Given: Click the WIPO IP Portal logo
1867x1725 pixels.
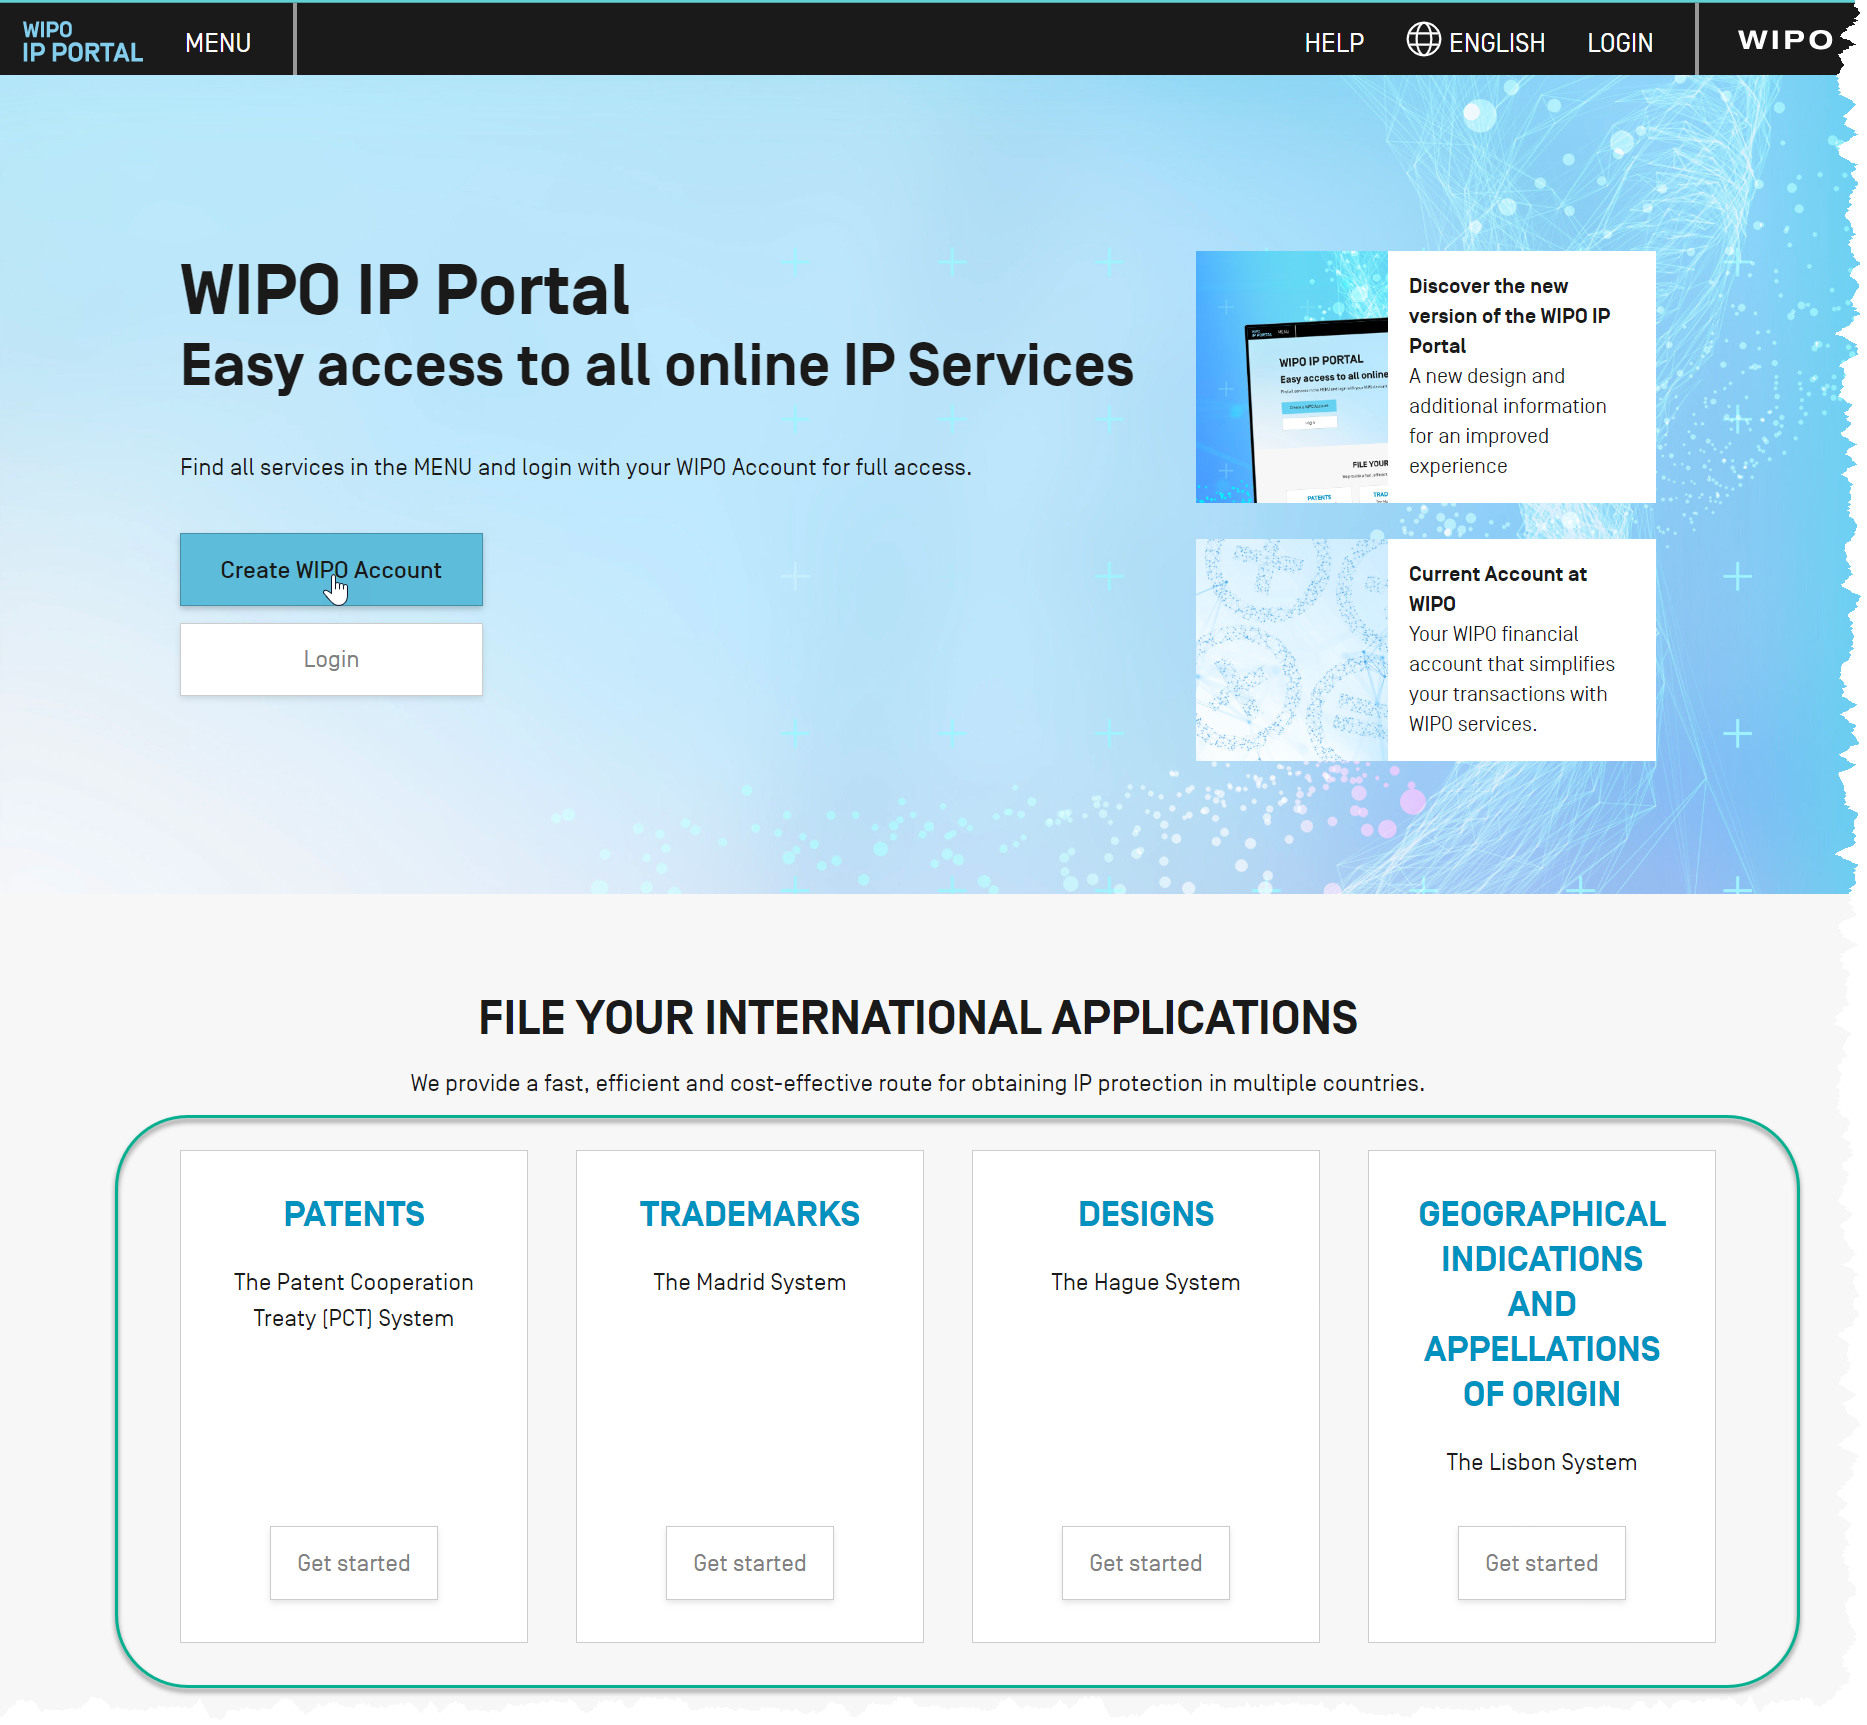Looking at the screenshot, I should tap(83, 42).
